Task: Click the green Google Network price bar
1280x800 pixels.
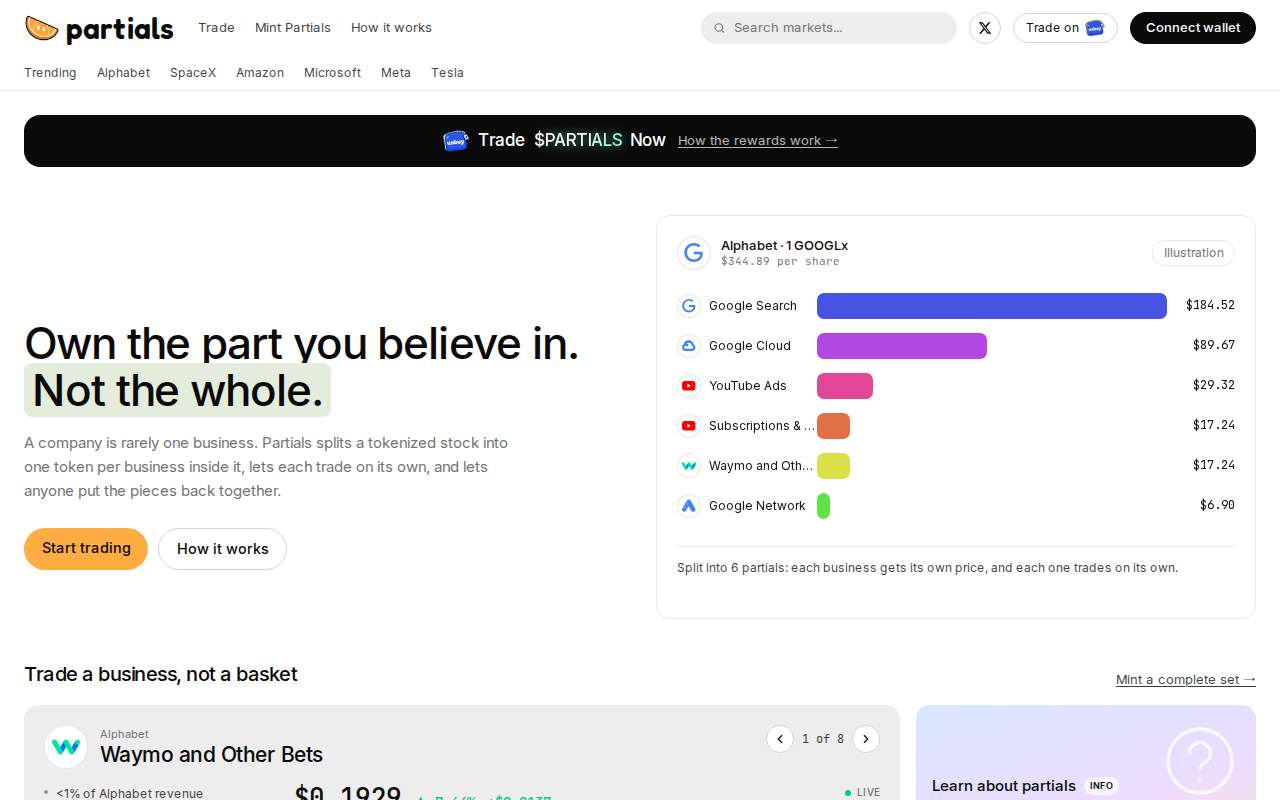Action: point(823,506)
